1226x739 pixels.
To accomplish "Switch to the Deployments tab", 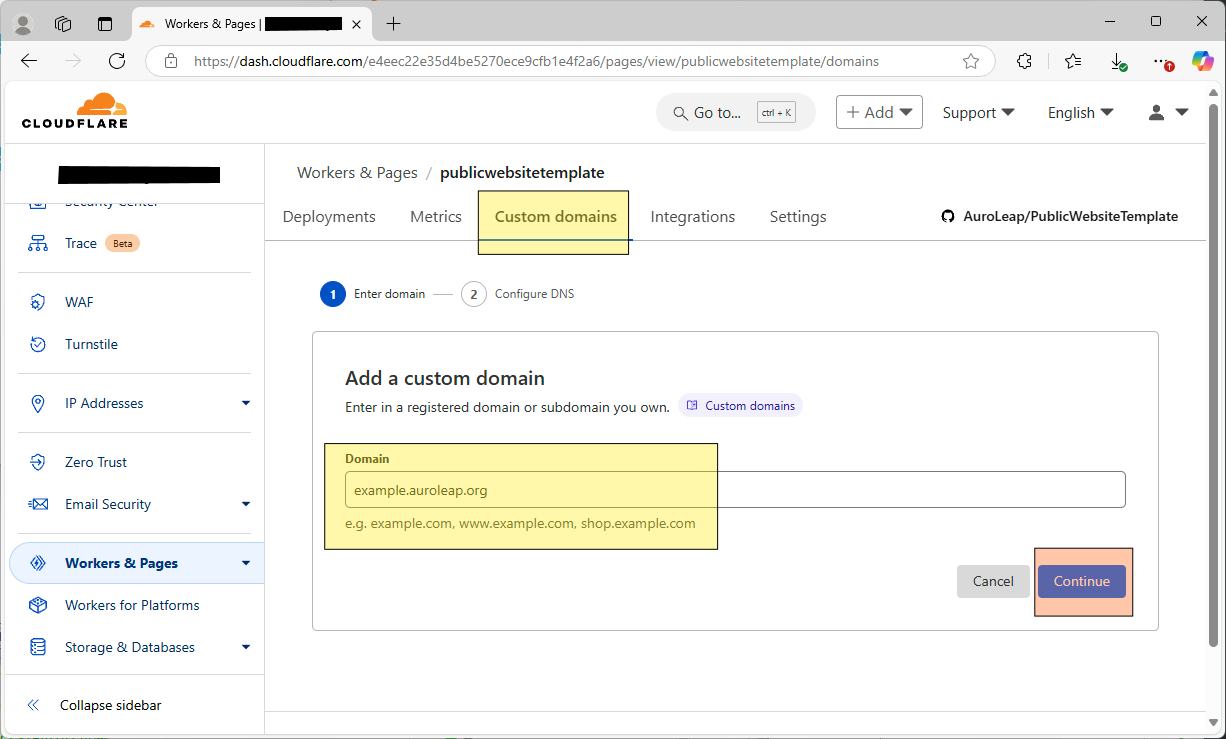I will click(329, 216).
